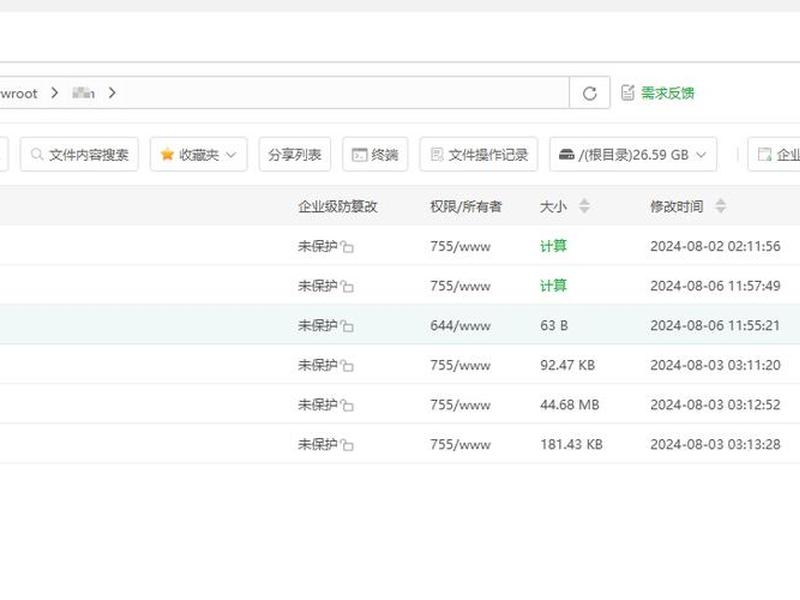Sort by 修改时间 column arrows
The width and height of the screenshot is (800, 600).
click(x=720, y=206)
